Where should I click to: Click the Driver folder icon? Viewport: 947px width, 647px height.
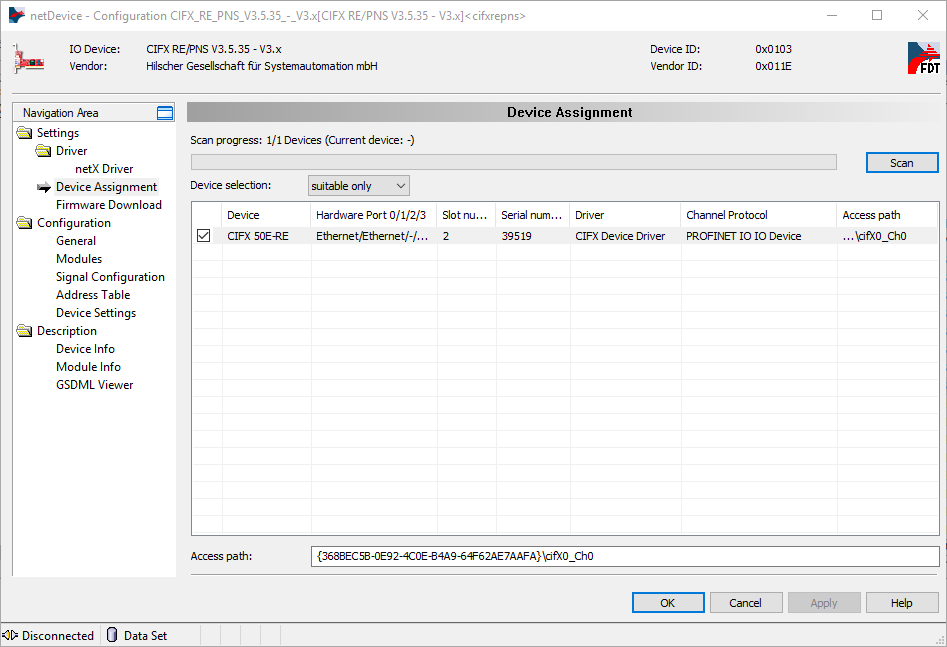pos(43,151)
